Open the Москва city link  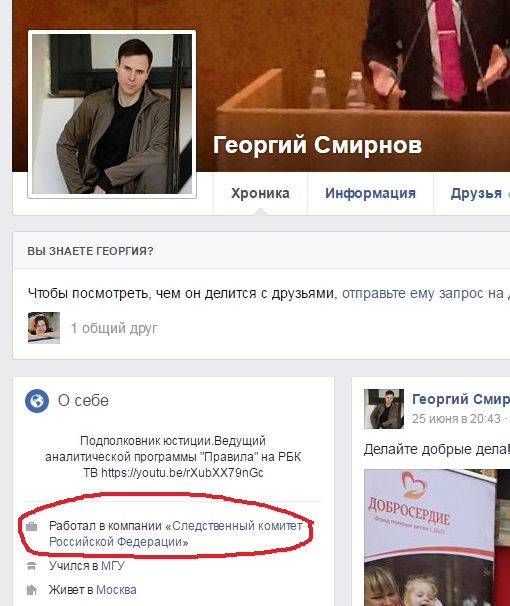[x=116, y=590]
